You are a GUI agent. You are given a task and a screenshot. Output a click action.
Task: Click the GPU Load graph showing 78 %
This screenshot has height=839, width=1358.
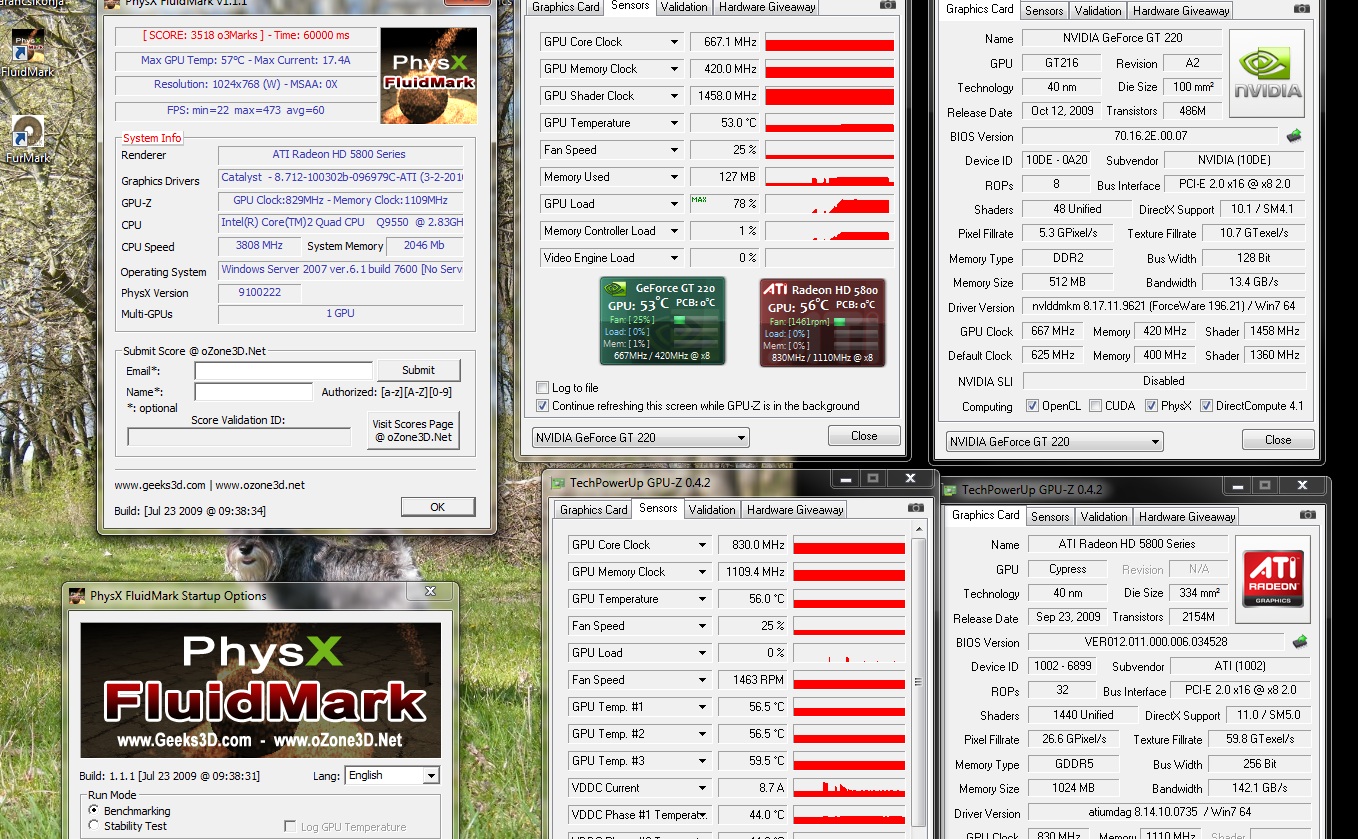click(x=829, y=204)
